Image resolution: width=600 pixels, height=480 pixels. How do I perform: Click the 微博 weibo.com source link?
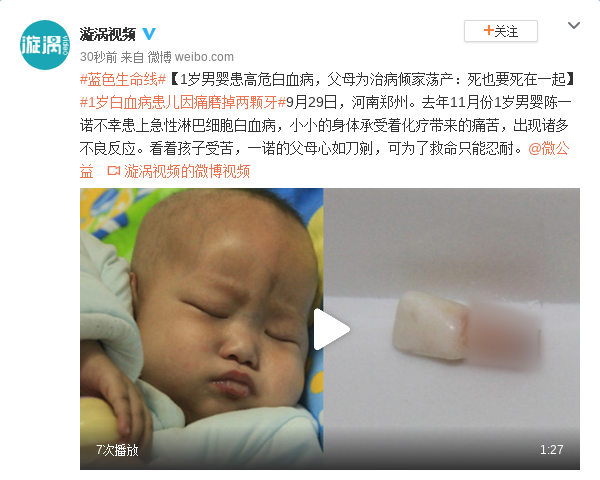190,57
